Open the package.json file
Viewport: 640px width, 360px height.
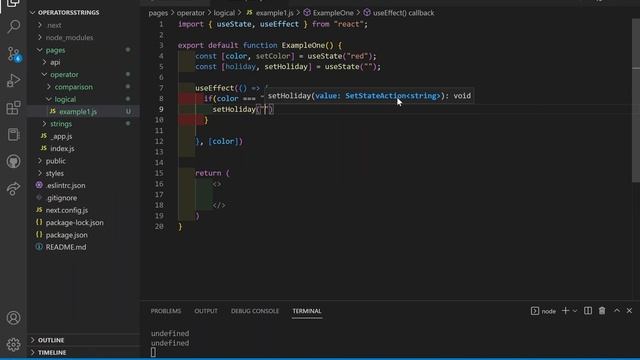pos(66,235)
